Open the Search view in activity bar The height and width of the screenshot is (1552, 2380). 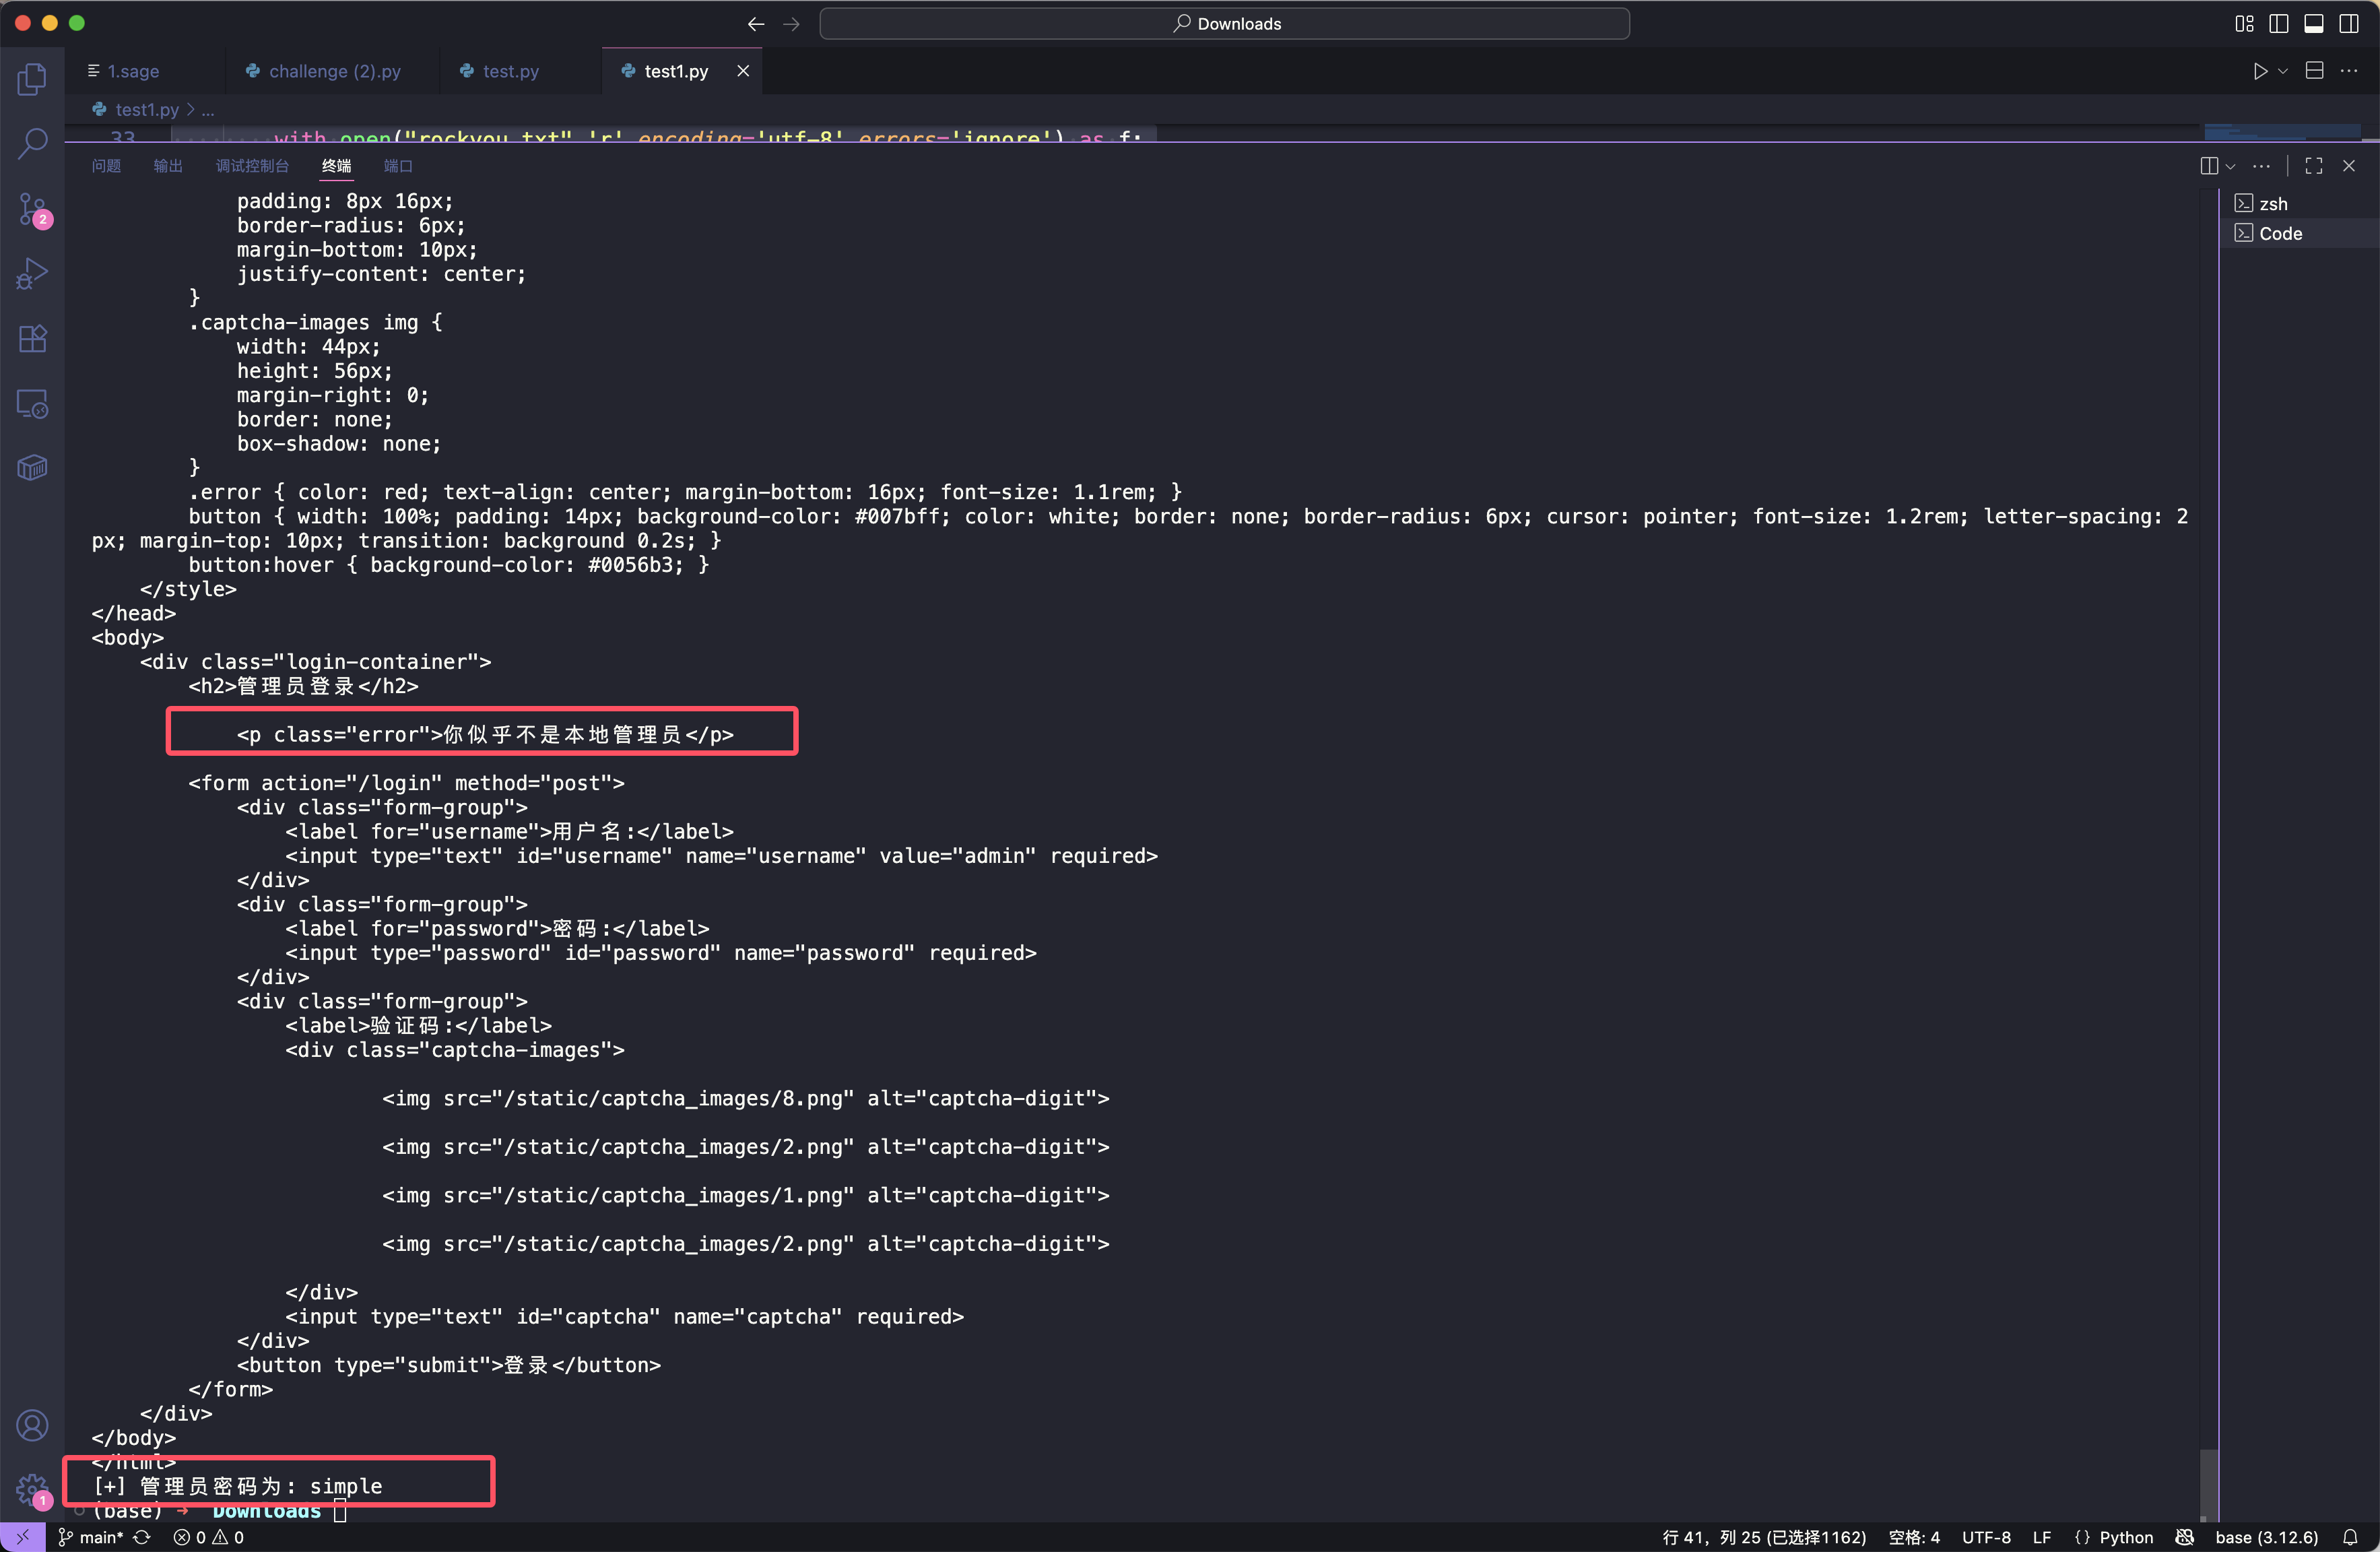[32, 143]
